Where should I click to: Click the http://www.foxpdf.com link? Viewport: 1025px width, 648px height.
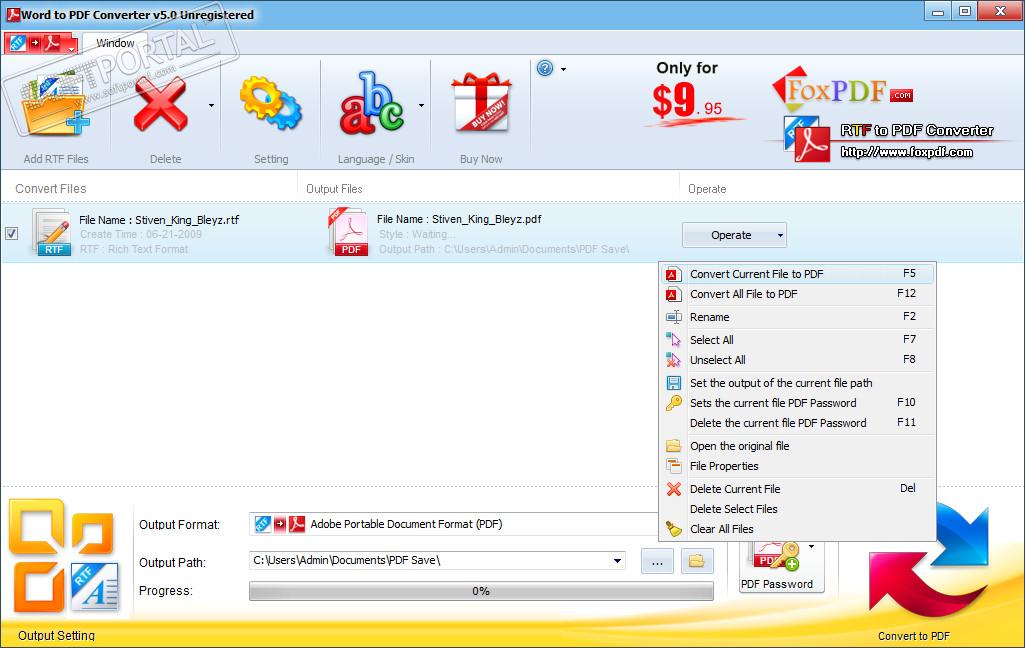point(907,152)
